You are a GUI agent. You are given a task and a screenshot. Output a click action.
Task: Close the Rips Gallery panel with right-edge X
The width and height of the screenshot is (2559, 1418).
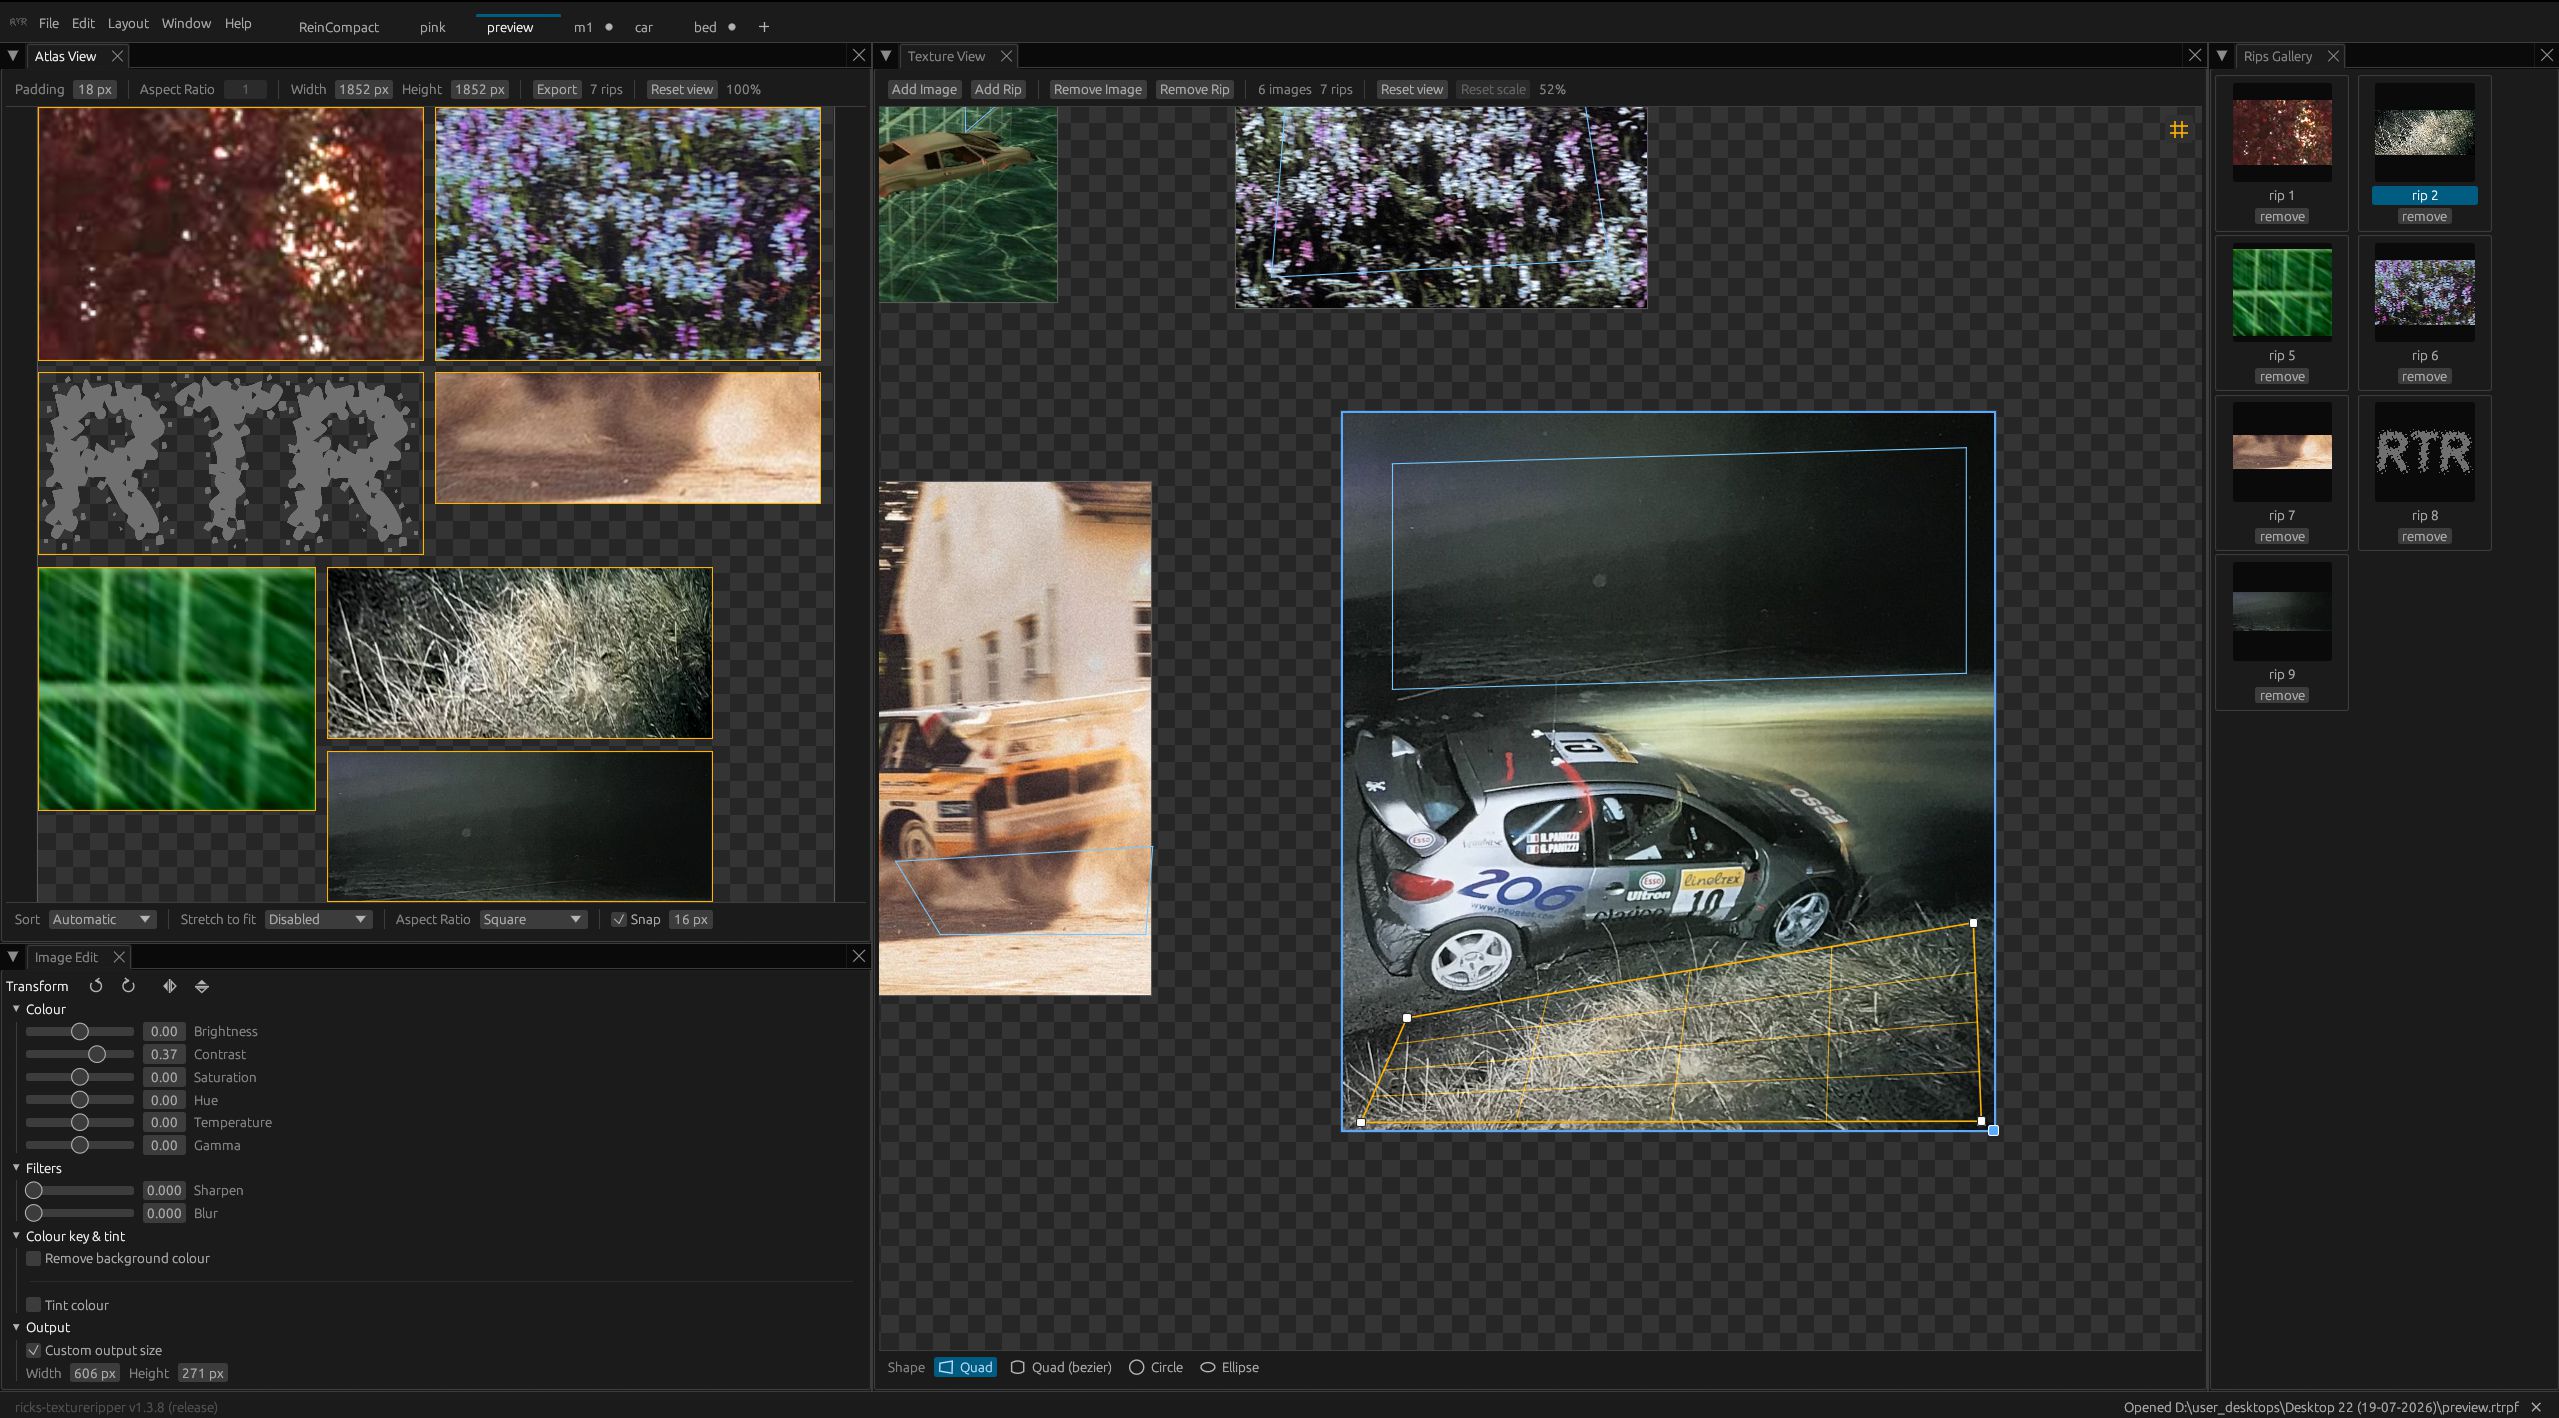[x=2546, y=56]
